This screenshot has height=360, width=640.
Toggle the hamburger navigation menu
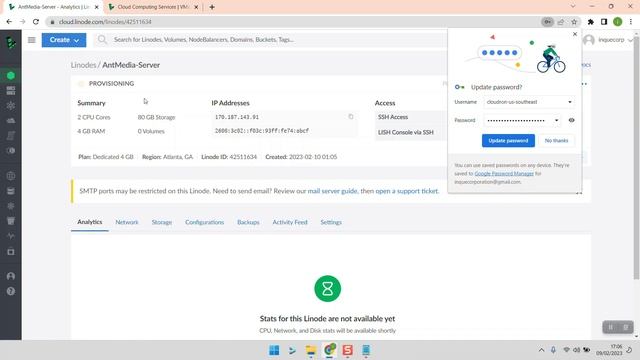click(x=31, y=40)
